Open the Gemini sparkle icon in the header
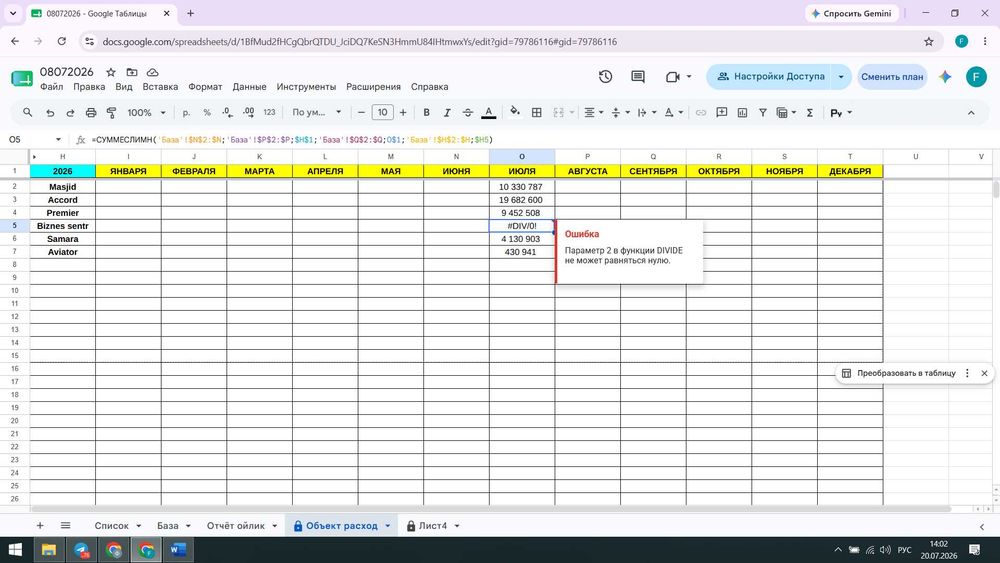The width and height of the screenshot is (1000, 563). [945, 77]
